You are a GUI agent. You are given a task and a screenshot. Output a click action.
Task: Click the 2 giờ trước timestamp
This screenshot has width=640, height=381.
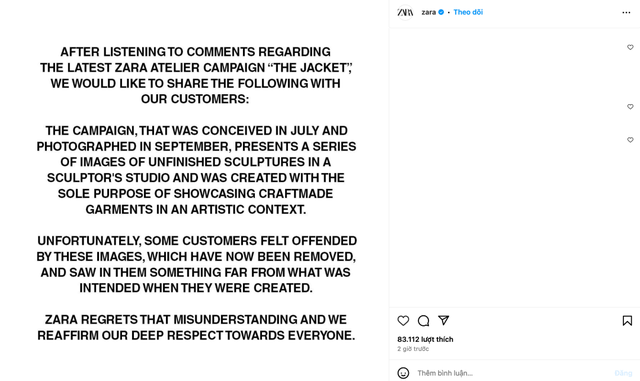[x=413, y=349]
